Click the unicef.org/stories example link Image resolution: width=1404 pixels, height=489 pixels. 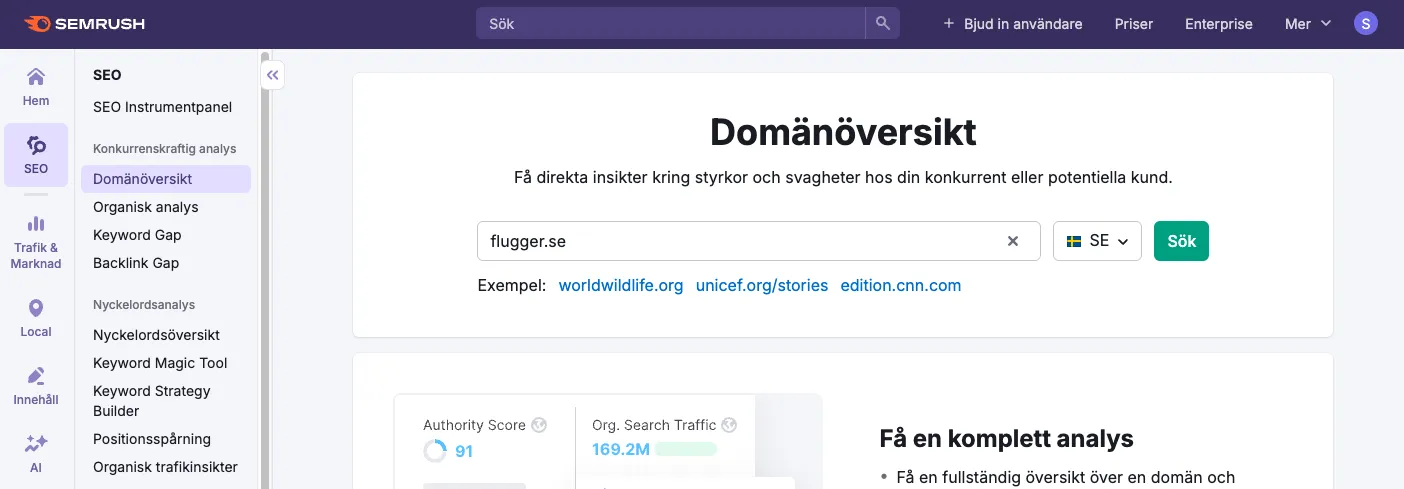pos(762,285)
